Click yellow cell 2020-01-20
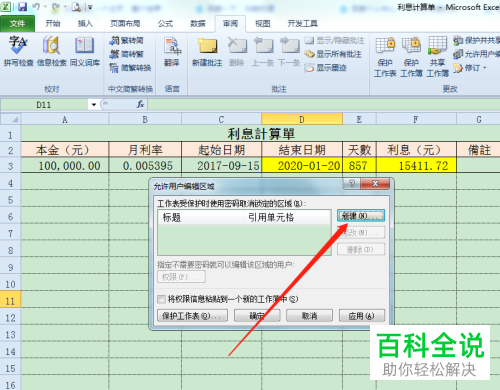This screenshot has width=500, height=390. (302, 166)
